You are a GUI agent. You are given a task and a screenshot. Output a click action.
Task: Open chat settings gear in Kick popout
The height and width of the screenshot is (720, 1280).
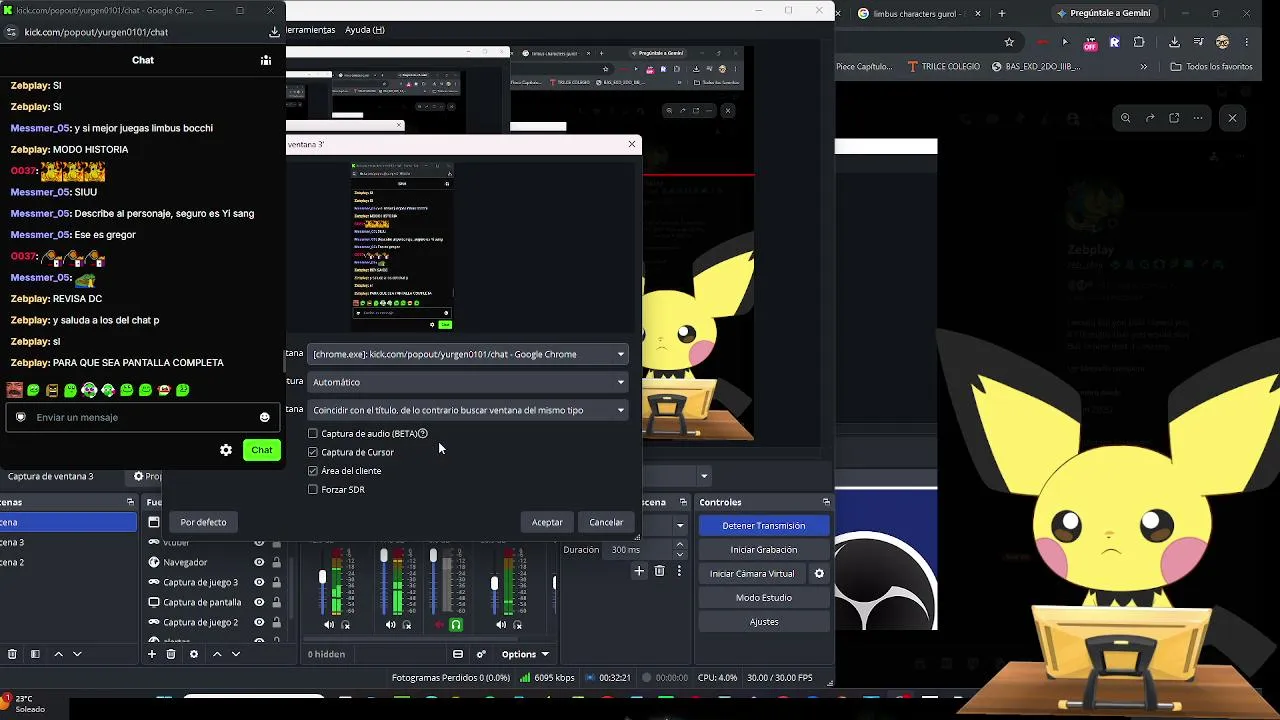tap(226, 450)
